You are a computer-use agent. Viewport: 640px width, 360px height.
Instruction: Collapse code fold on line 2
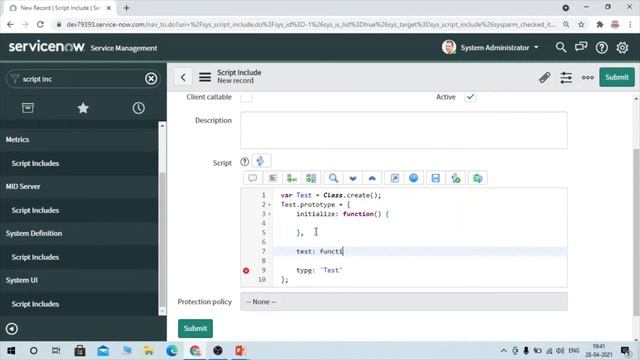coord(269,204)
